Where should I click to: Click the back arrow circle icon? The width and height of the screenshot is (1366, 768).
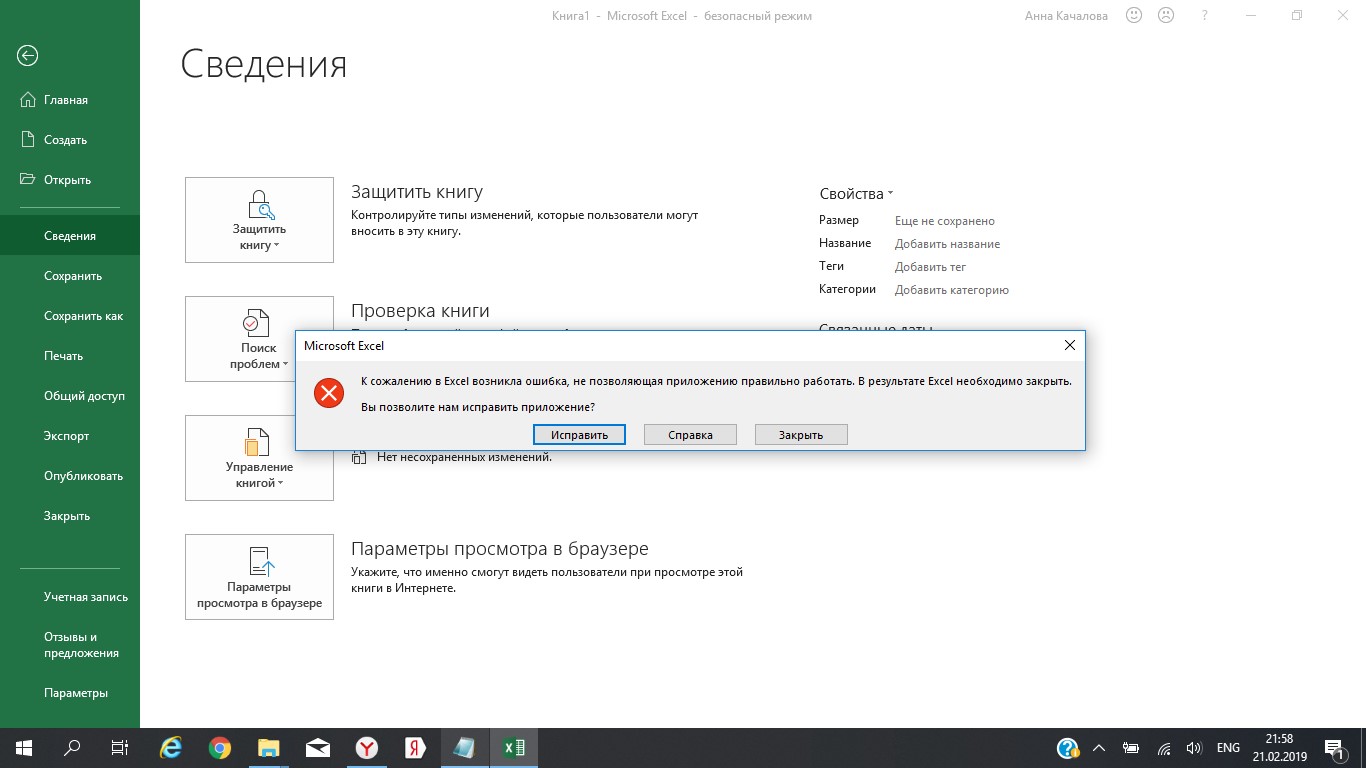pos(28,56)
